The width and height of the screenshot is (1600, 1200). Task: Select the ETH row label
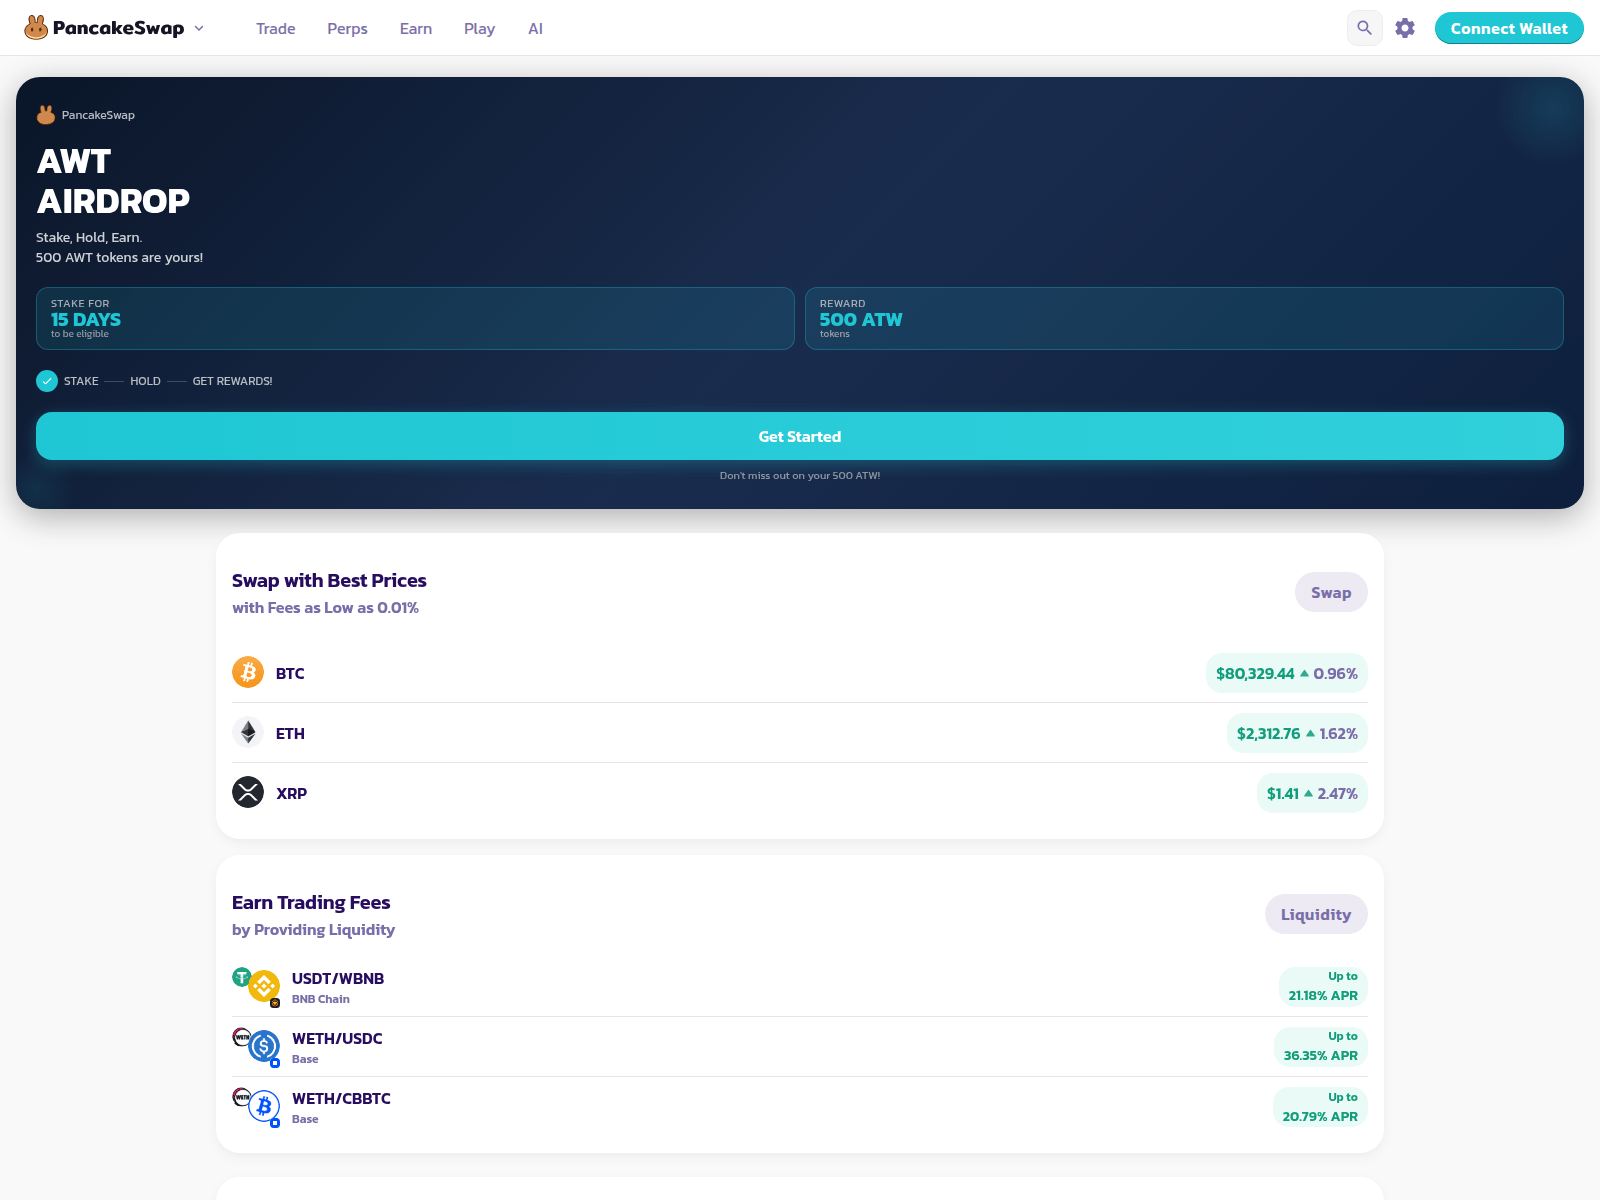pos(290,733)
